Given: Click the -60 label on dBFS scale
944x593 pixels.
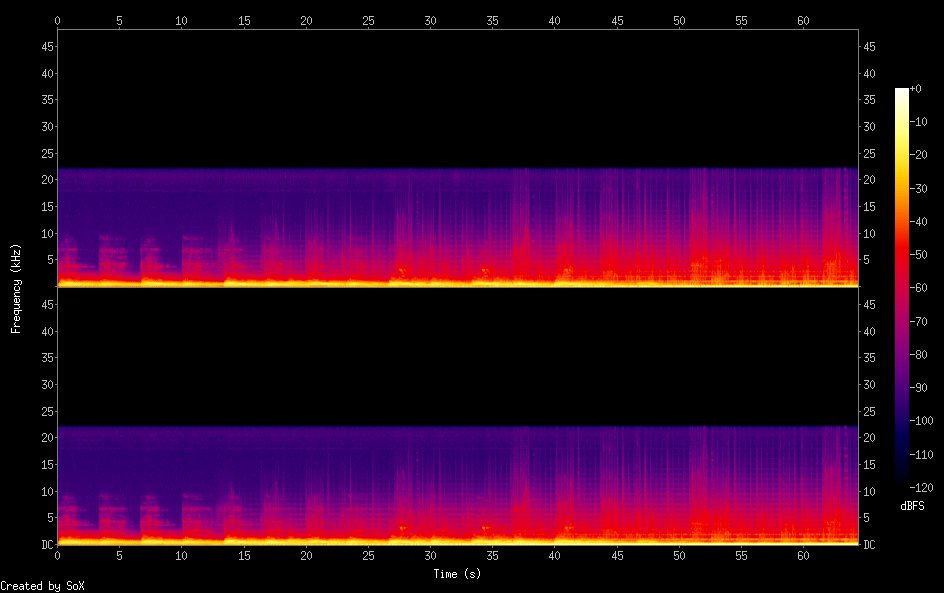Looking at the screenshot, I should [918, 288].
